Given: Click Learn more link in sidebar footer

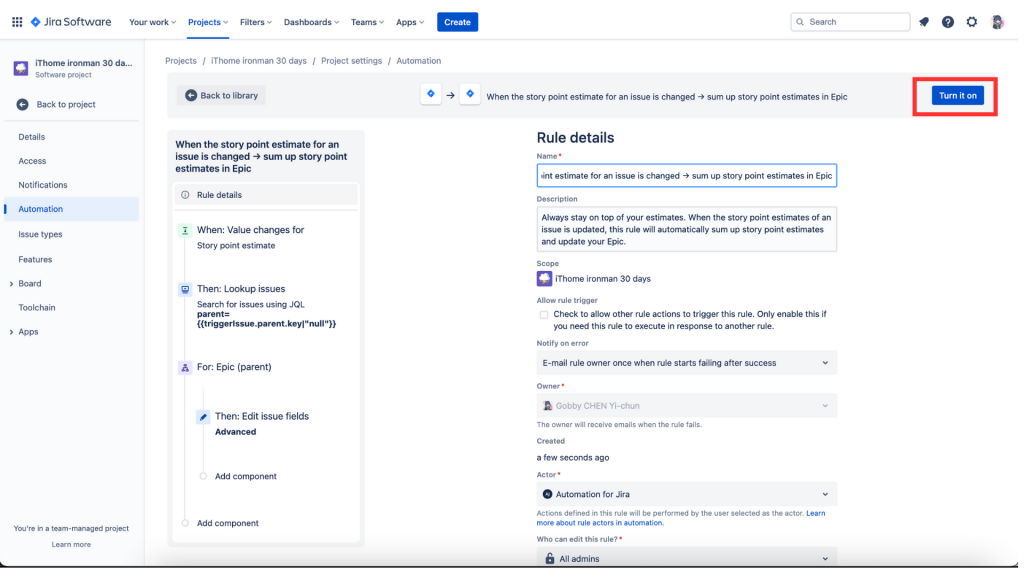Looking at the screenshot, I should (x=71, y=545).
